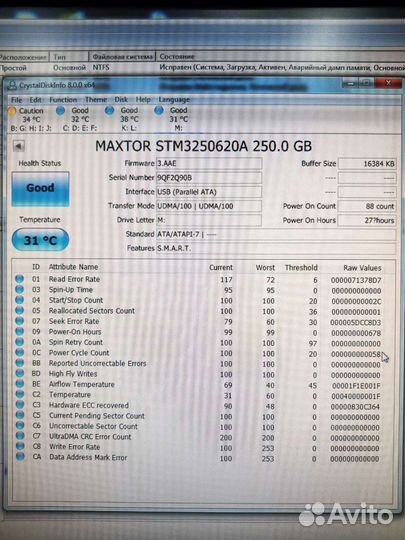Click status icon for Current Pending Sector Count
This screenshot has height=540, width=405.
[x=20, y=416]
